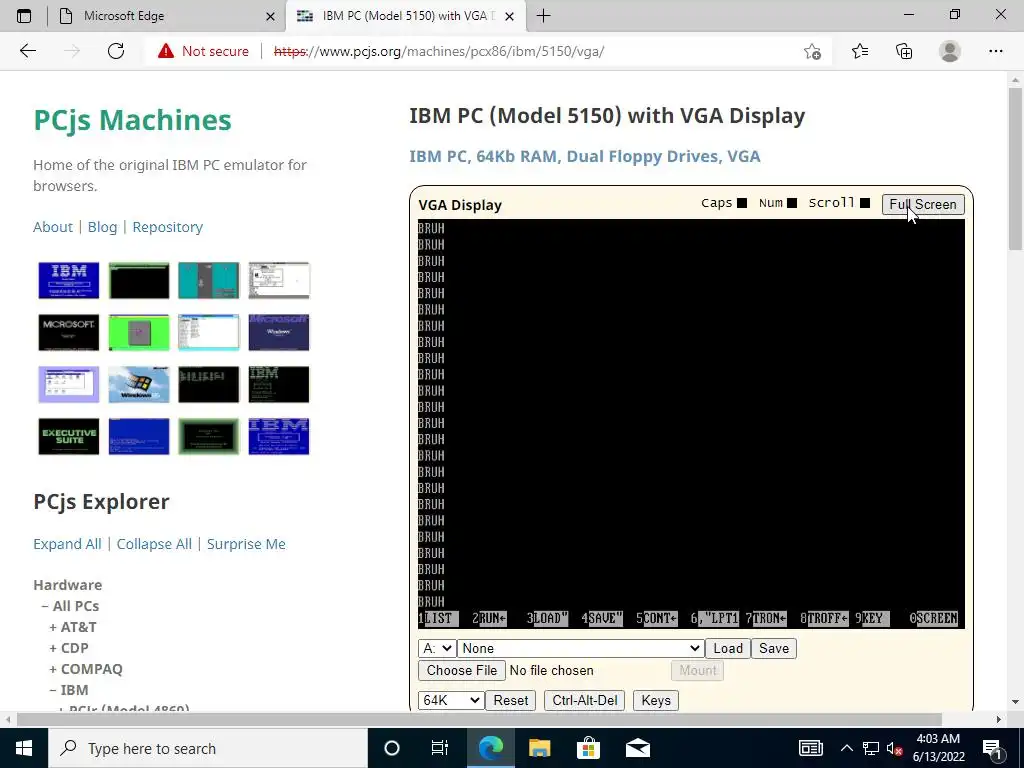
Task: Collapse the IBM tree node
Action: 54,690
